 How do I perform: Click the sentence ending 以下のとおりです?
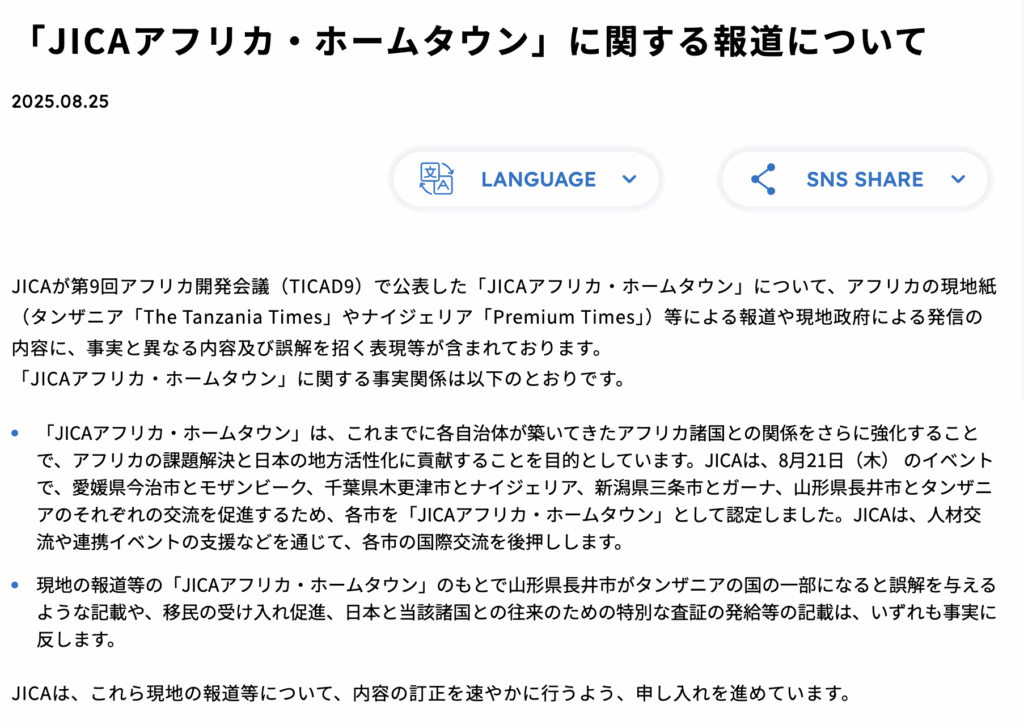pos(320,379)
